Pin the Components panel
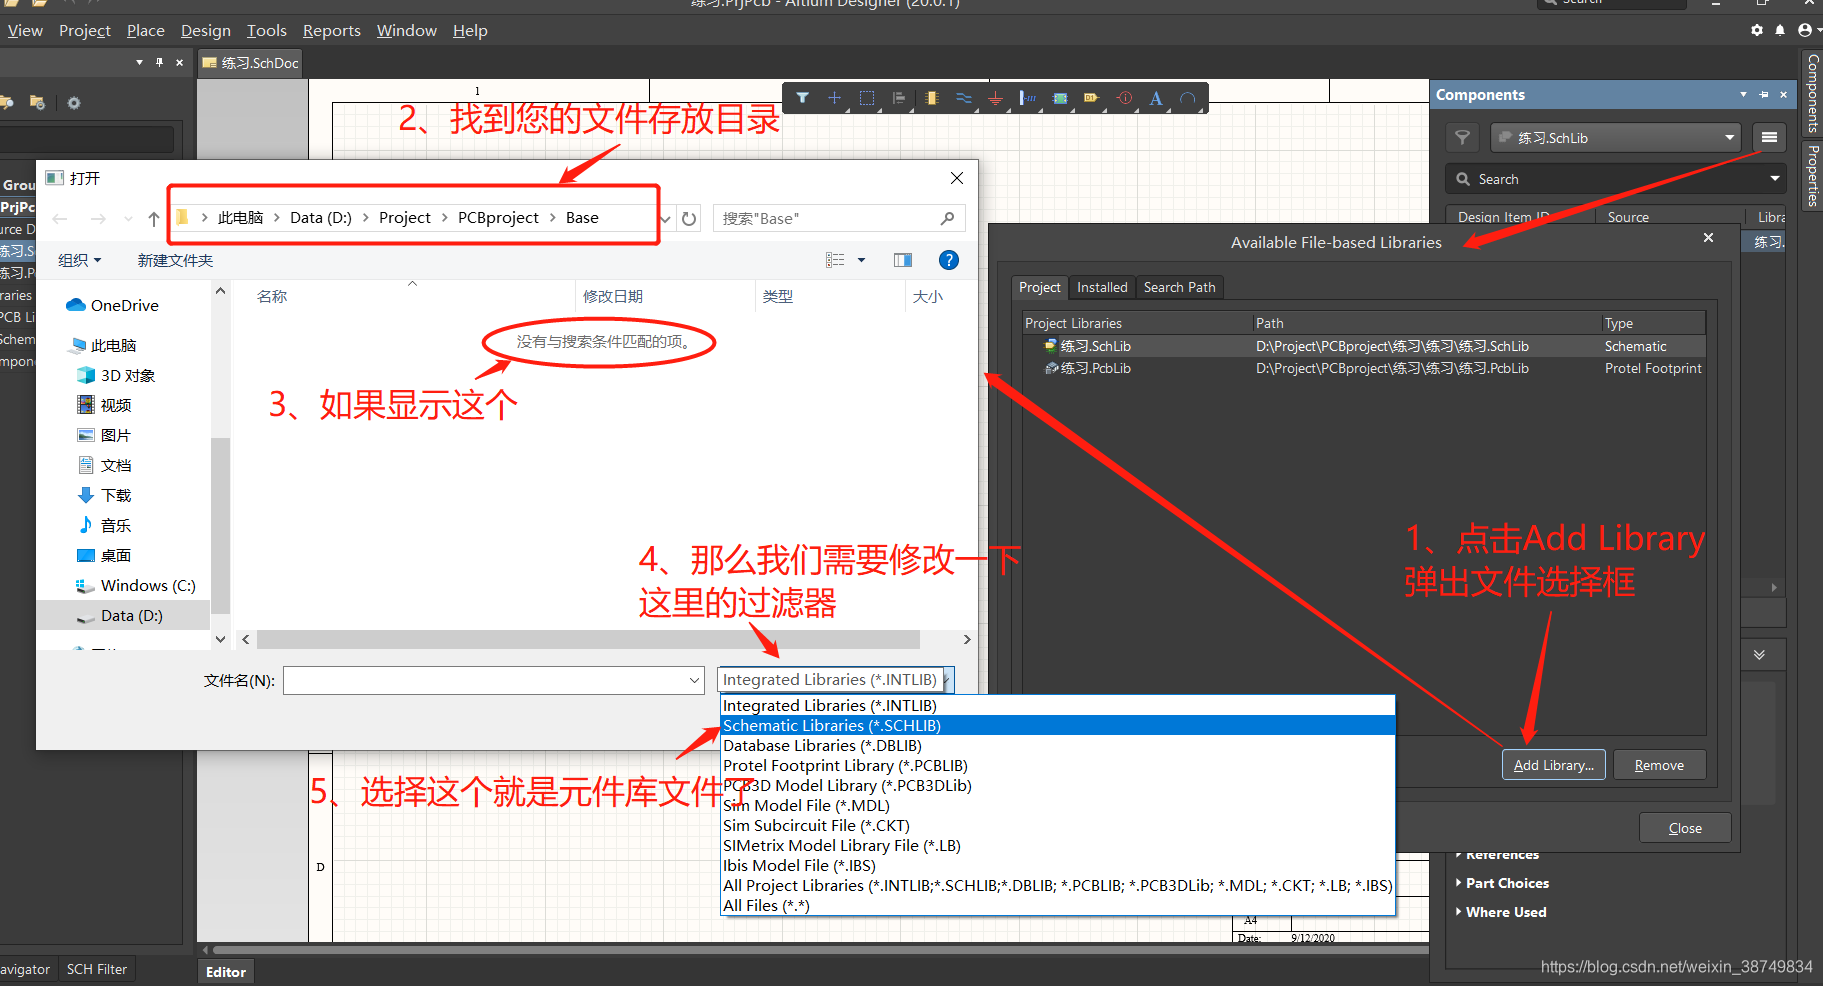This screenshot has width=1823, height=986. coord(1764,95)
